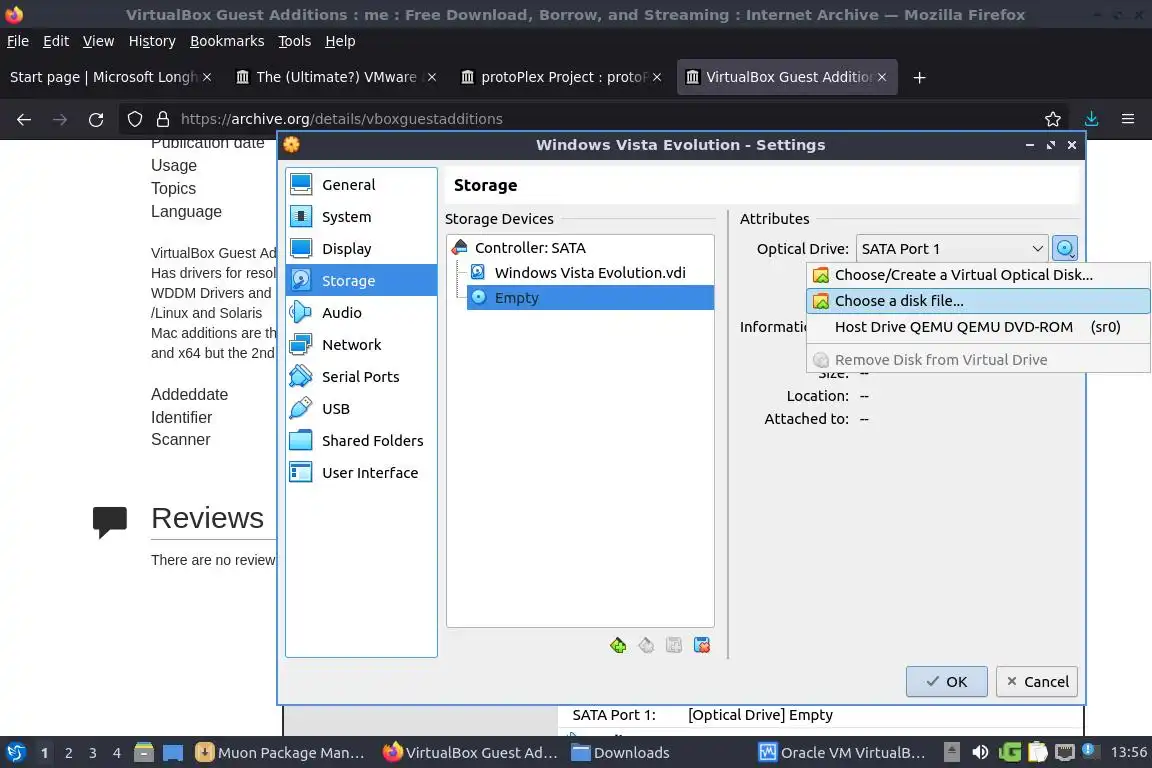Switch to The (Ultimate?) VMware tab
Viewport: 1152px width, 768px height.
pos(327,77)
